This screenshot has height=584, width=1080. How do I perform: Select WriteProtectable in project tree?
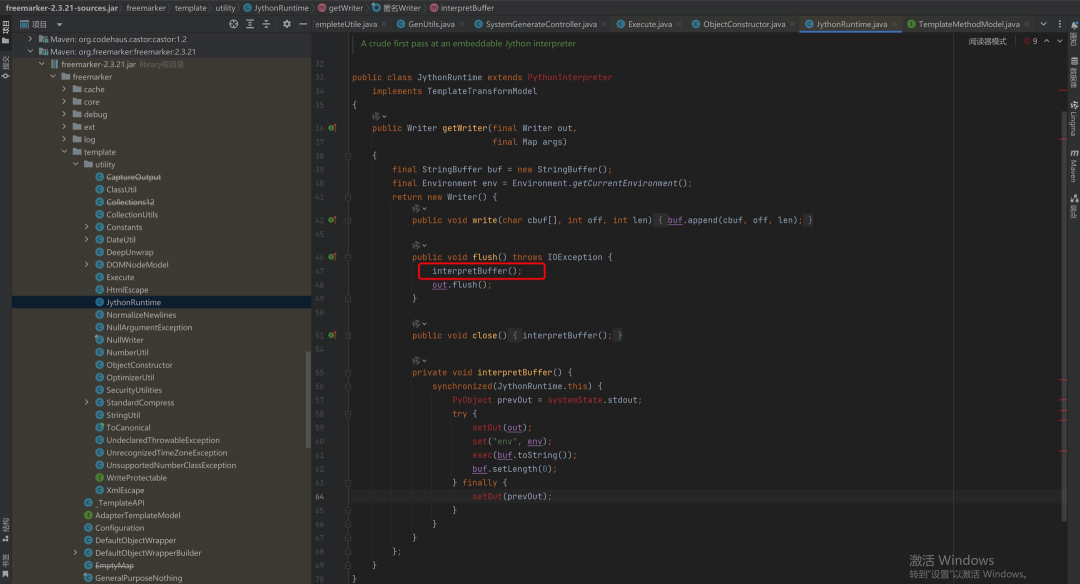coord(136,478)
